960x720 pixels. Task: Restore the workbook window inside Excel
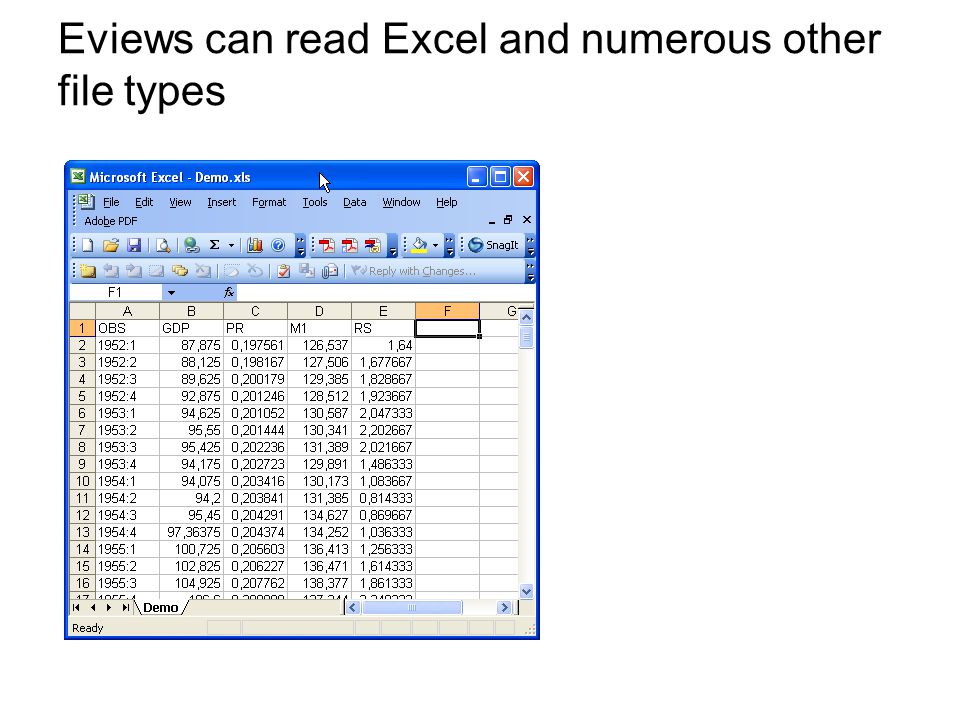pyautogui.click(x=508, y=220)
